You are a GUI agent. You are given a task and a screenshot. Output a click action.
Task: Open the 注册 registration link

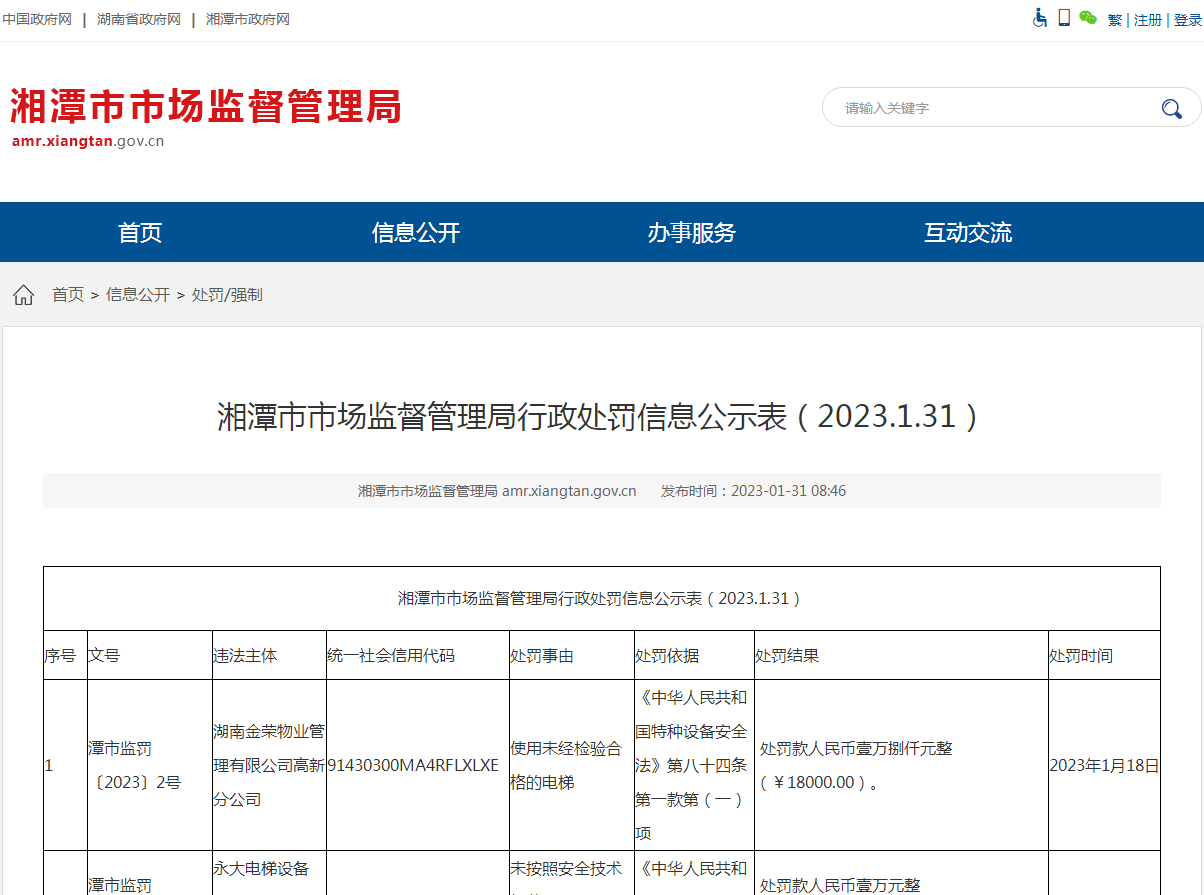pyautogui.click(x=1146, y=19)
